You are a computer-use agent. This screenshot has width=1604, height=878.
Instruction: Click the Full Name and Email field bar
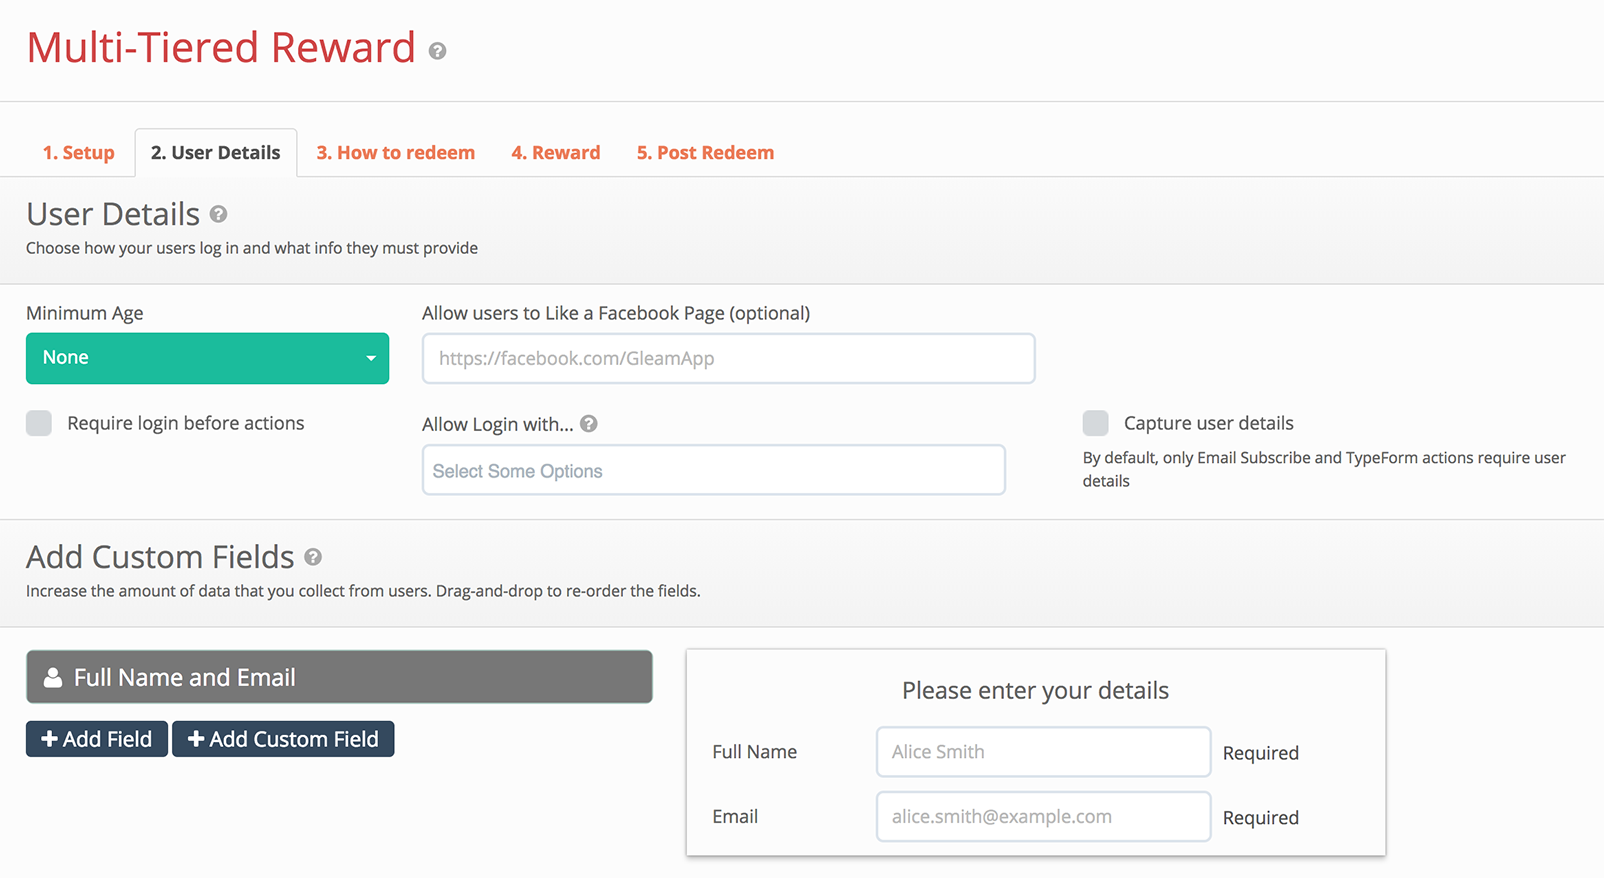tap(339, 677)
